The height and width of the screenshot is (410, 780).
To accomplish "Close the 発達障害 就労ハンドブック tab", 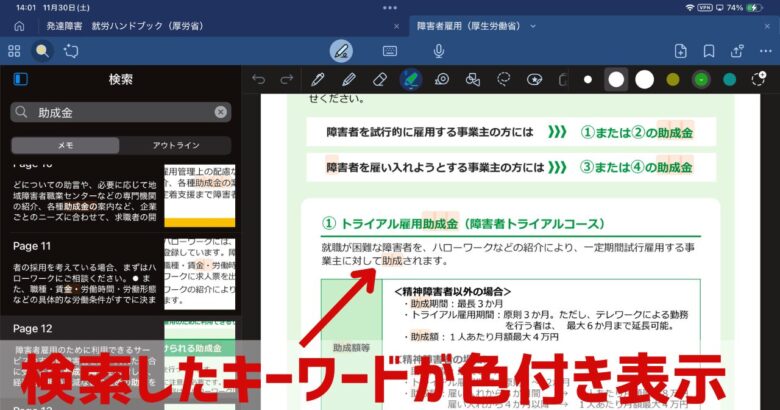I will pyautogui.click(x=396, y=26).
